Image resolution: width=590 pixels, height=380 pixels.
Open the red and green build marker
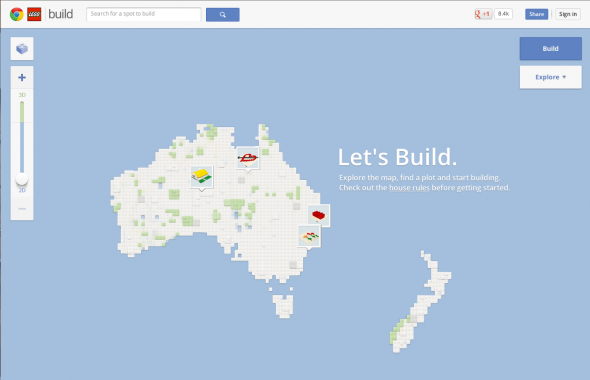(x=309, y=237)
